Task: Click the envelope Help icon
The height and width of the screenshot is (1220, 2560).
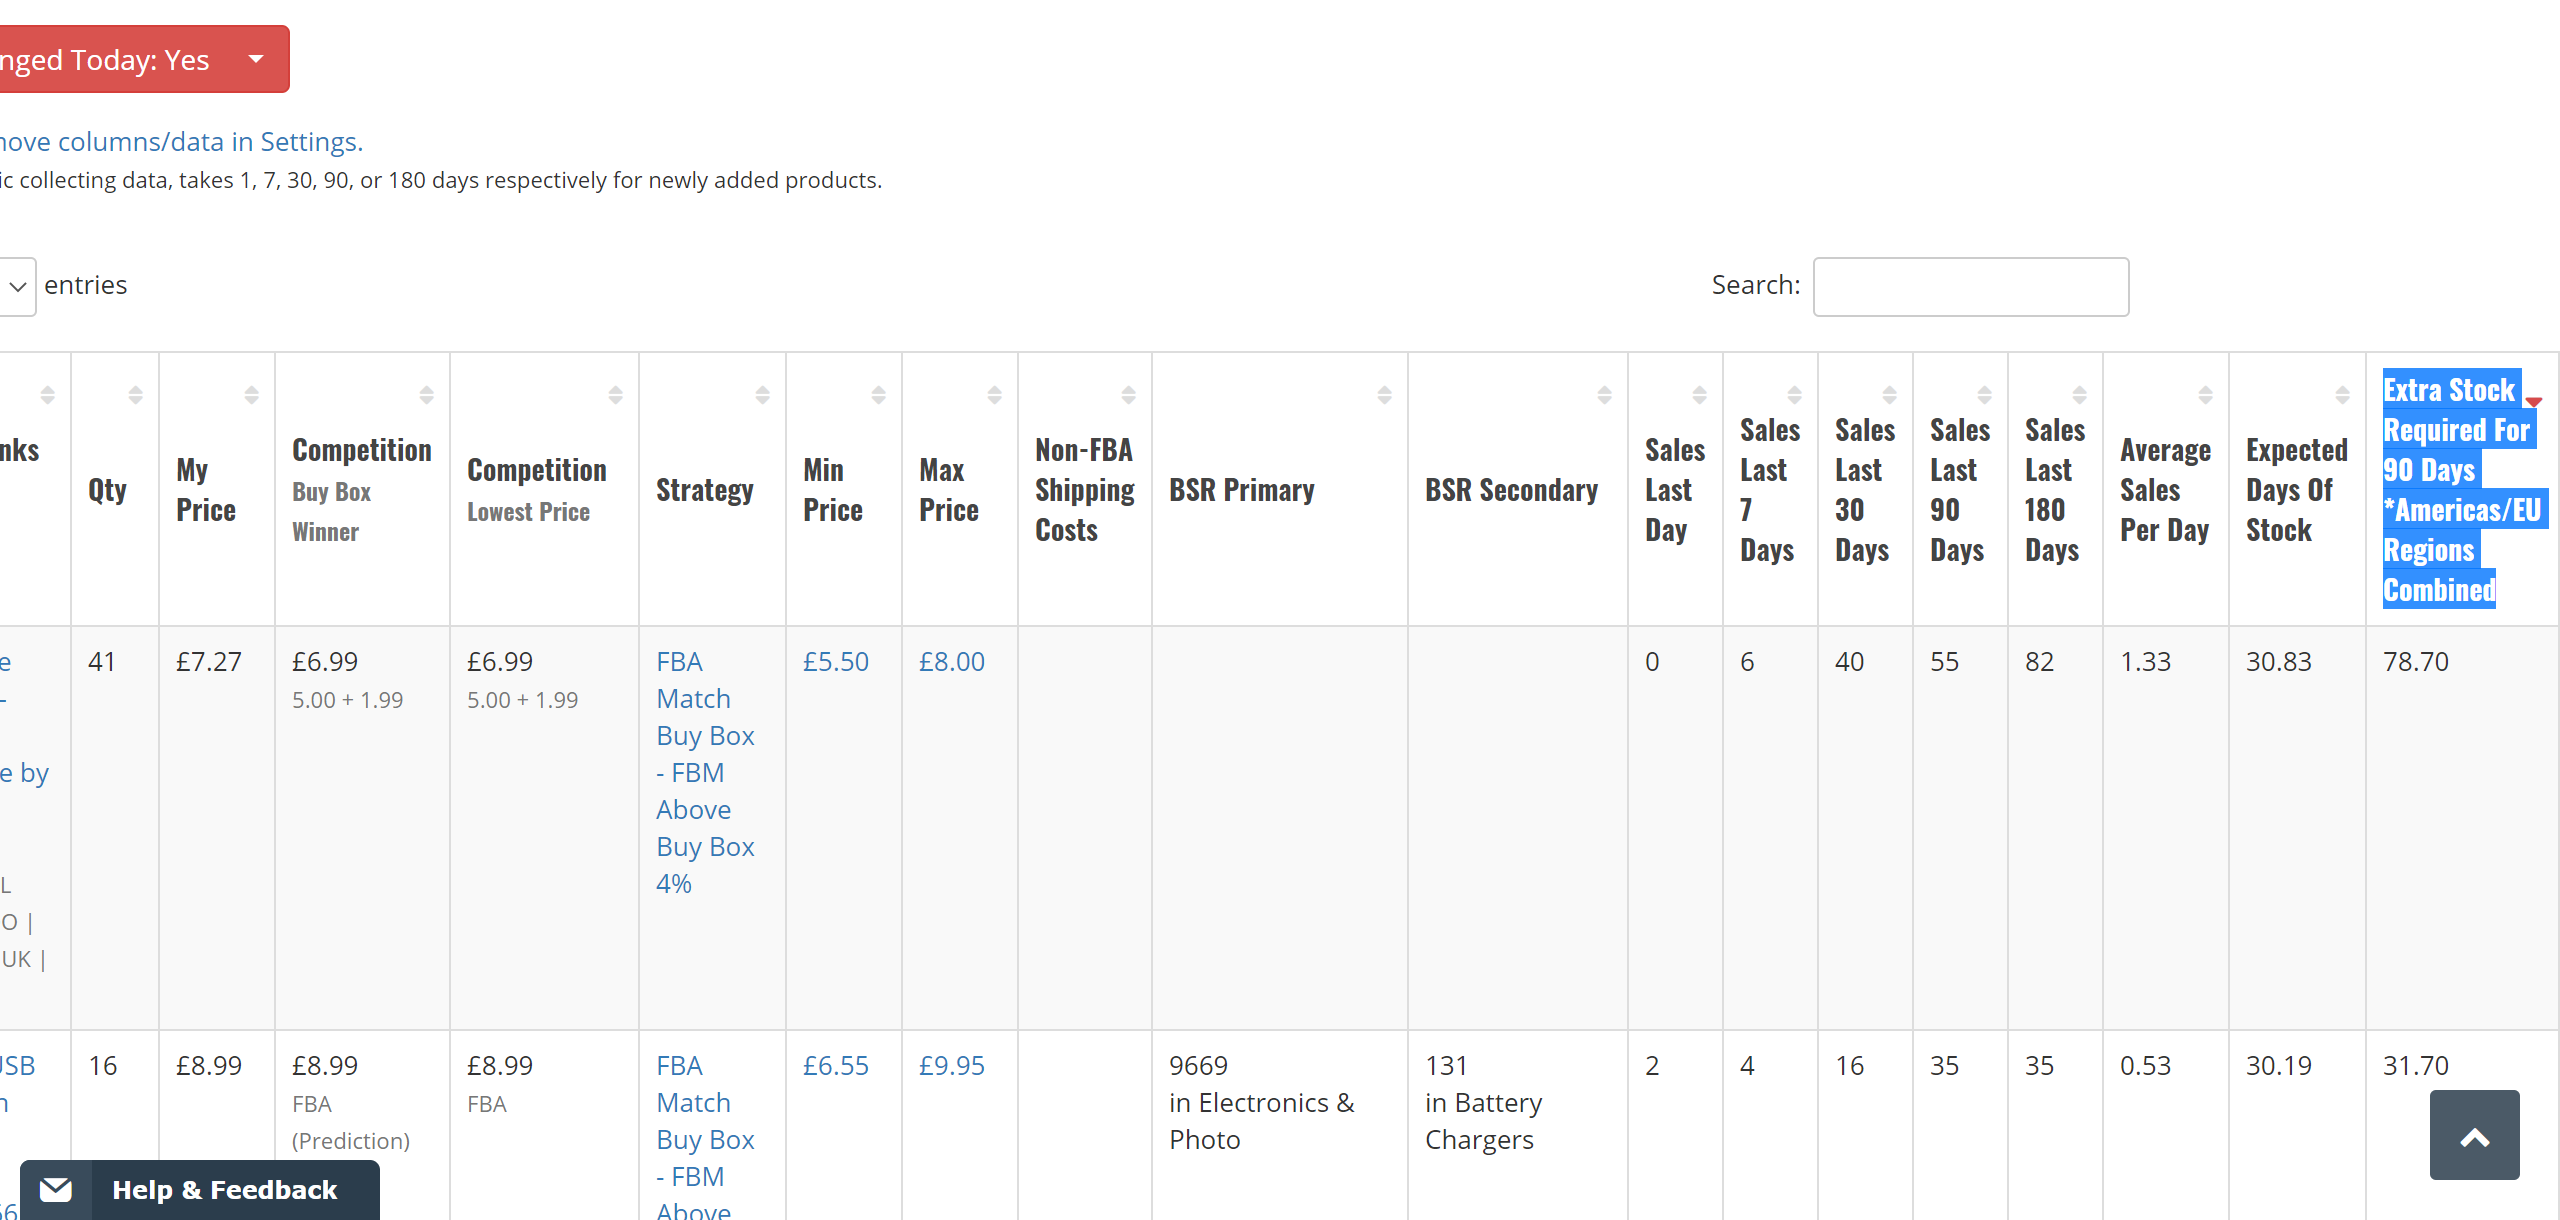Action: (x=56, y=1190)
